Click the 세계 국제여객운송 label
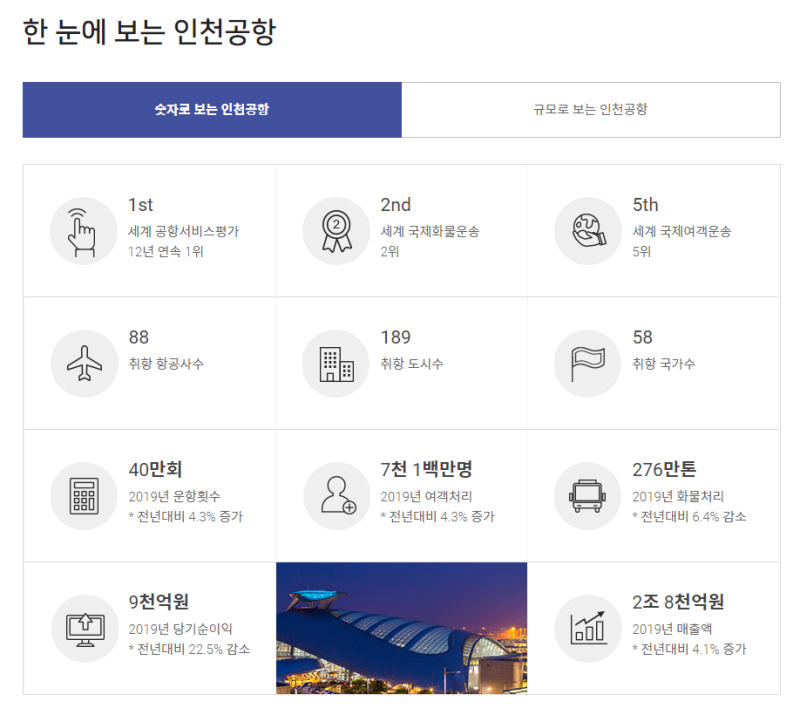The image size is (800, 708). (x=682, y=231)
